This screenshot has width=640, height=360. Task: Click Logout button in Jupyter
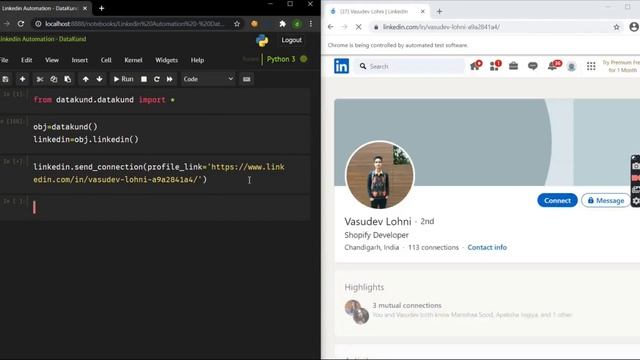(x=291, y=40)
